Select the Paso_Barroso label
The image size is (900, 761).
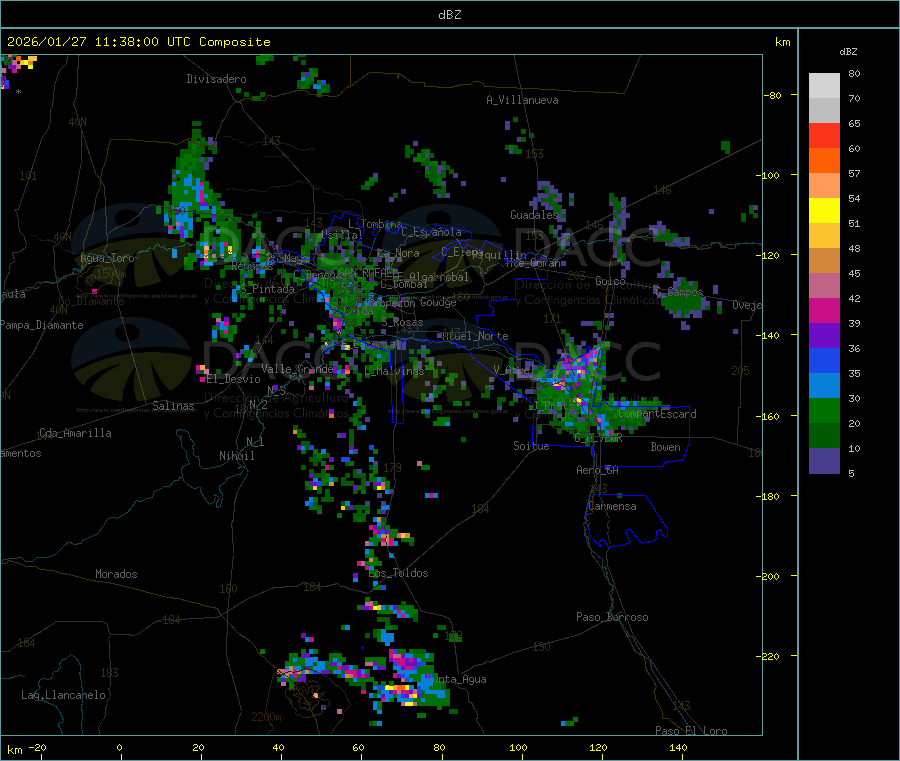pos(612,617)
